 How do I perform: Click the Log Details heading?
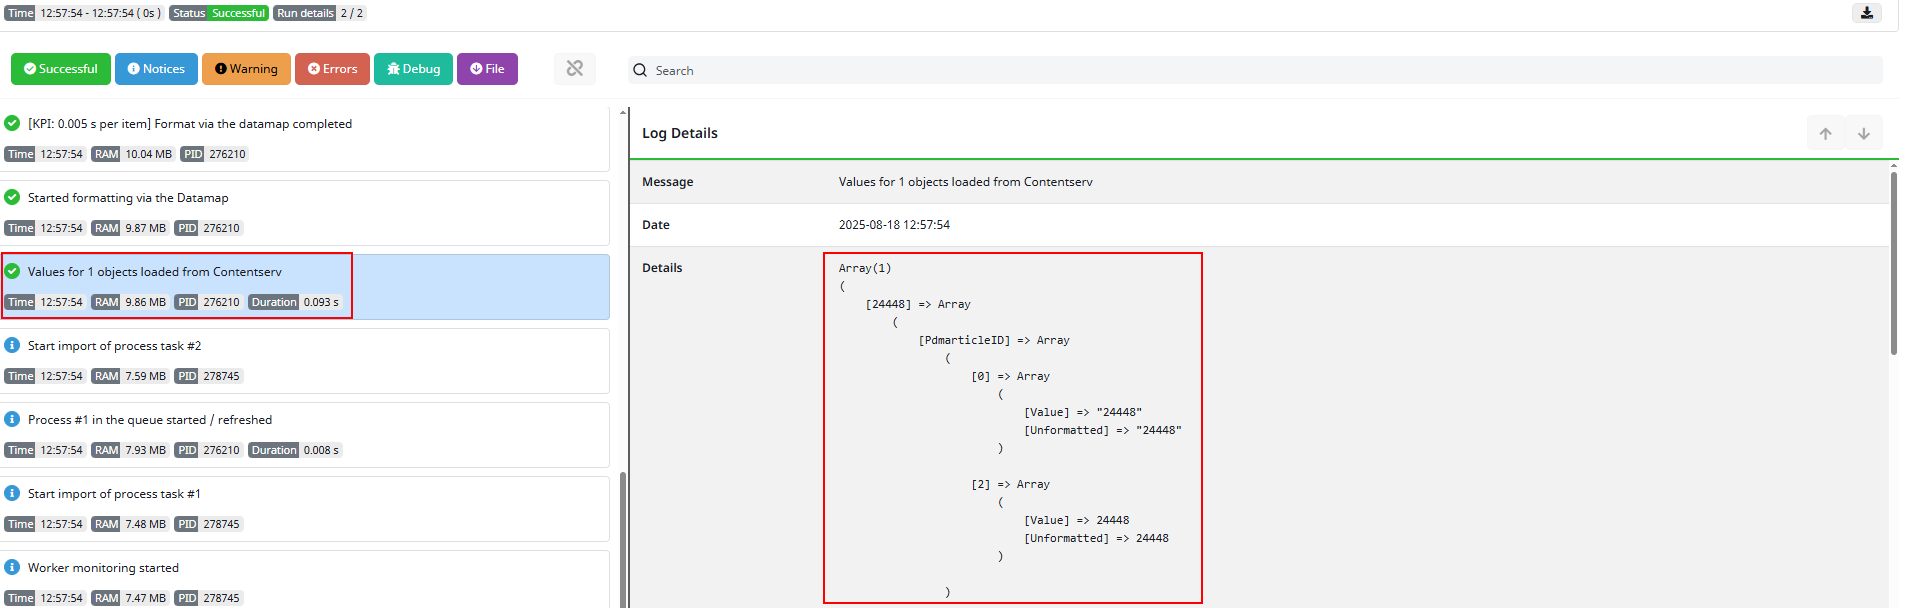(680, 133)
